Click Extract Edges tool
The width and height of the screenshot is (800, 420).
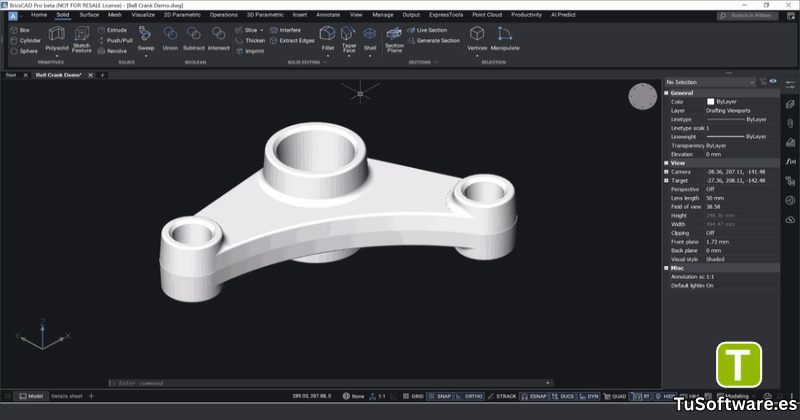(292, 40)
